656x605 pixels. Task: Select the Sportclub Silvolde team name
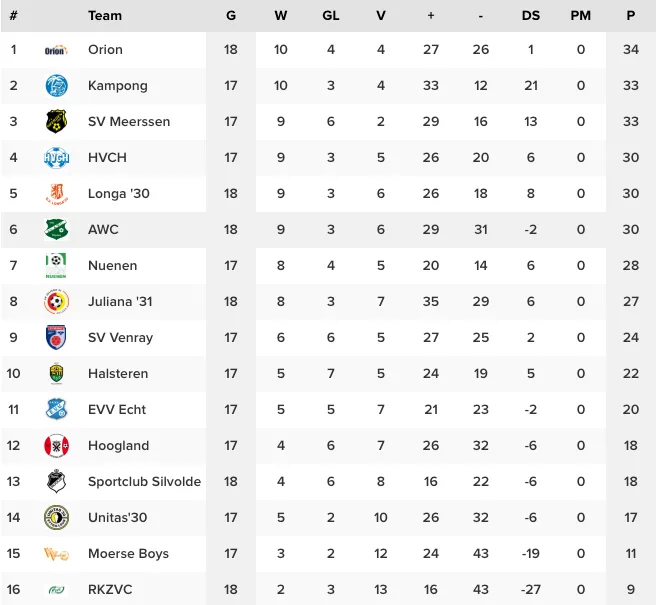(x=144, y=482)
